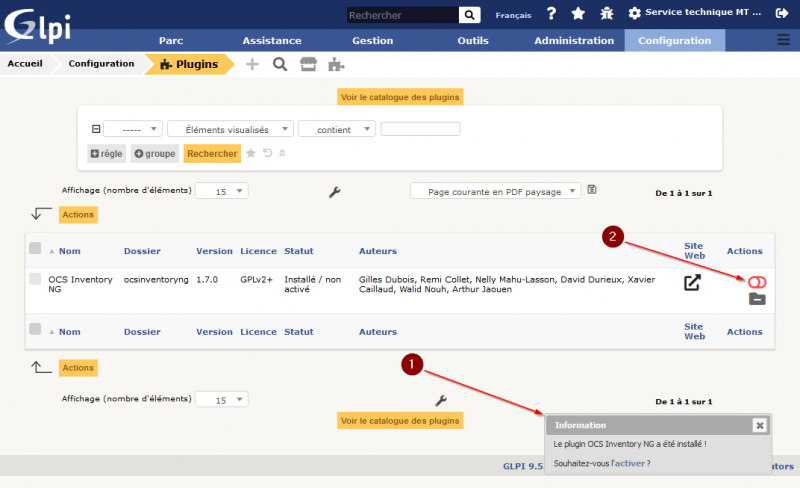The image size is (800, 488).
Task: Open the Administration menu
Action: [x=574, y=41]
